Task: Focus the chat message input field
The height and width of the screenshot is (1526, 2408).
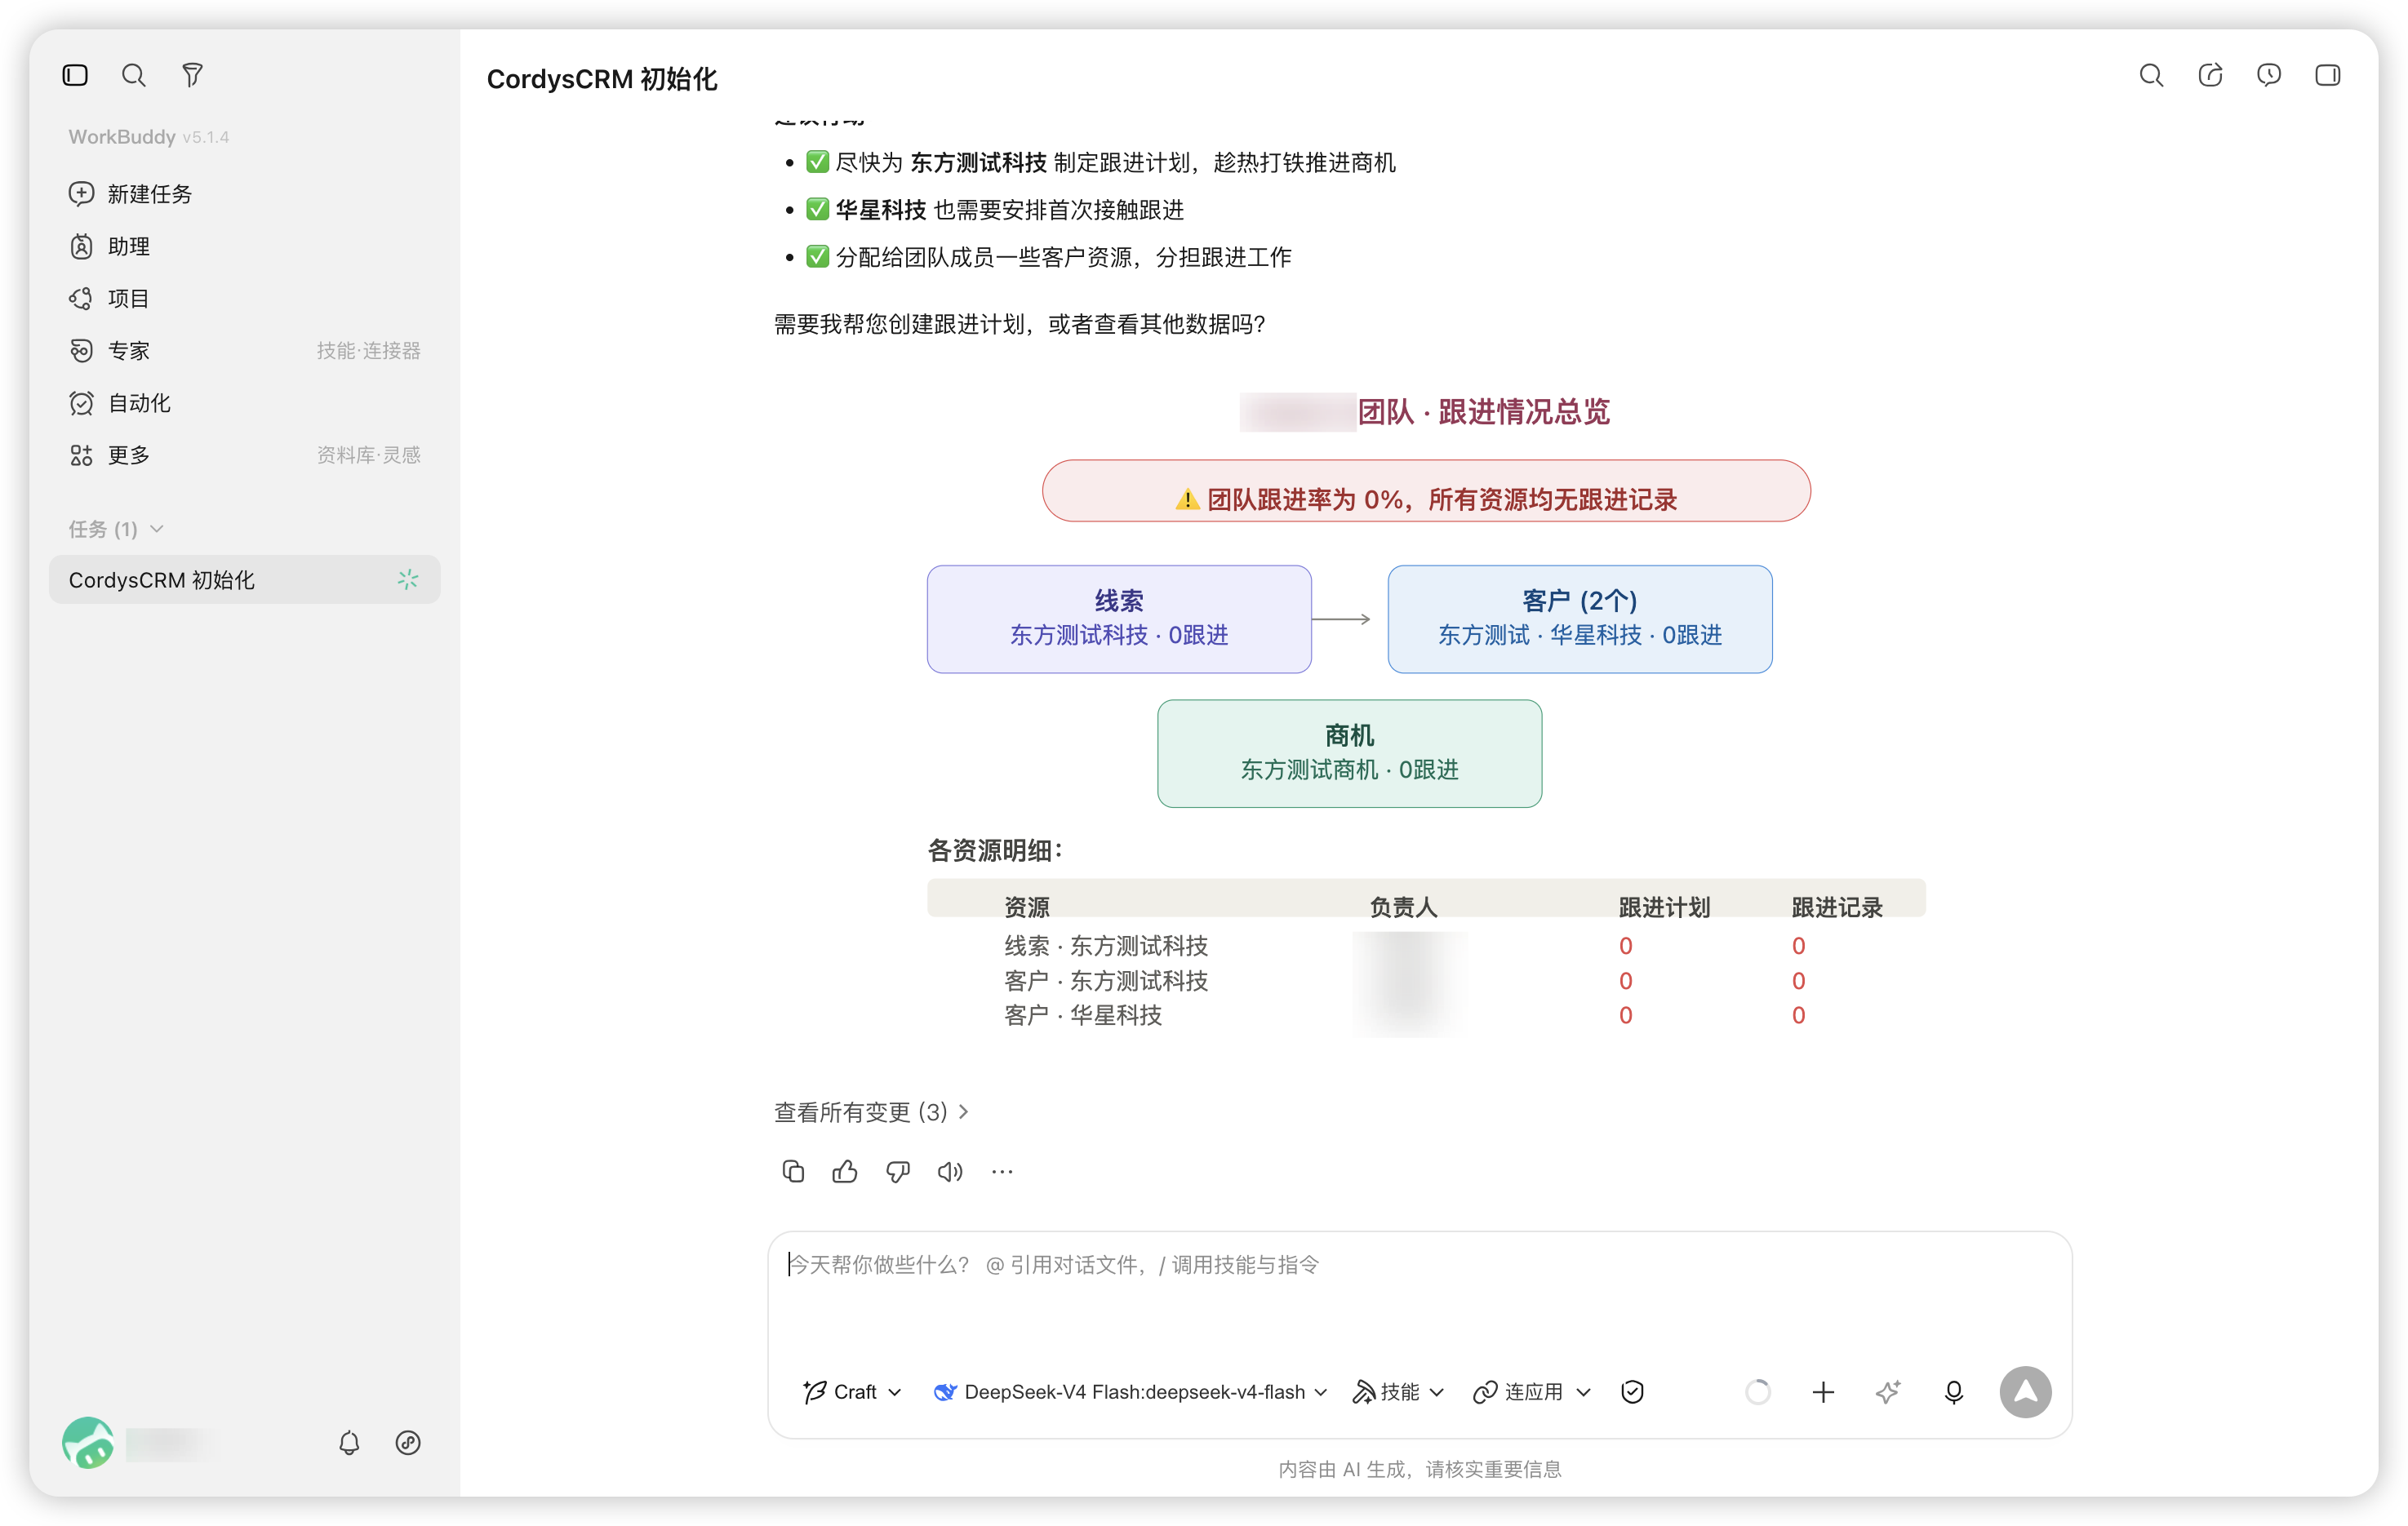Action: point(1419,1295)
